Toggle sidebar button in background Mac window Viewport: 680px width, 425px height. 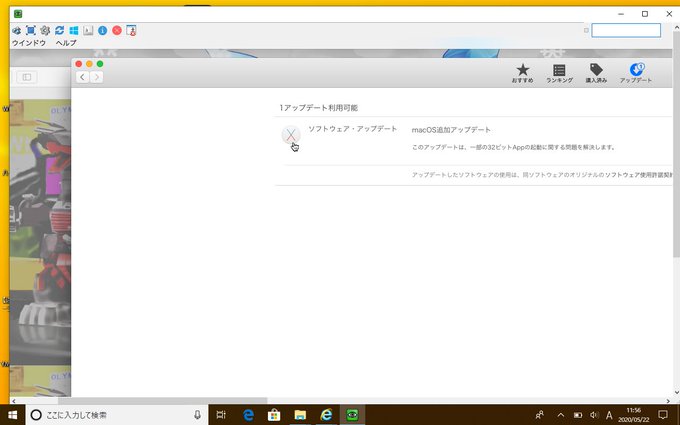(x=26, y=77)
